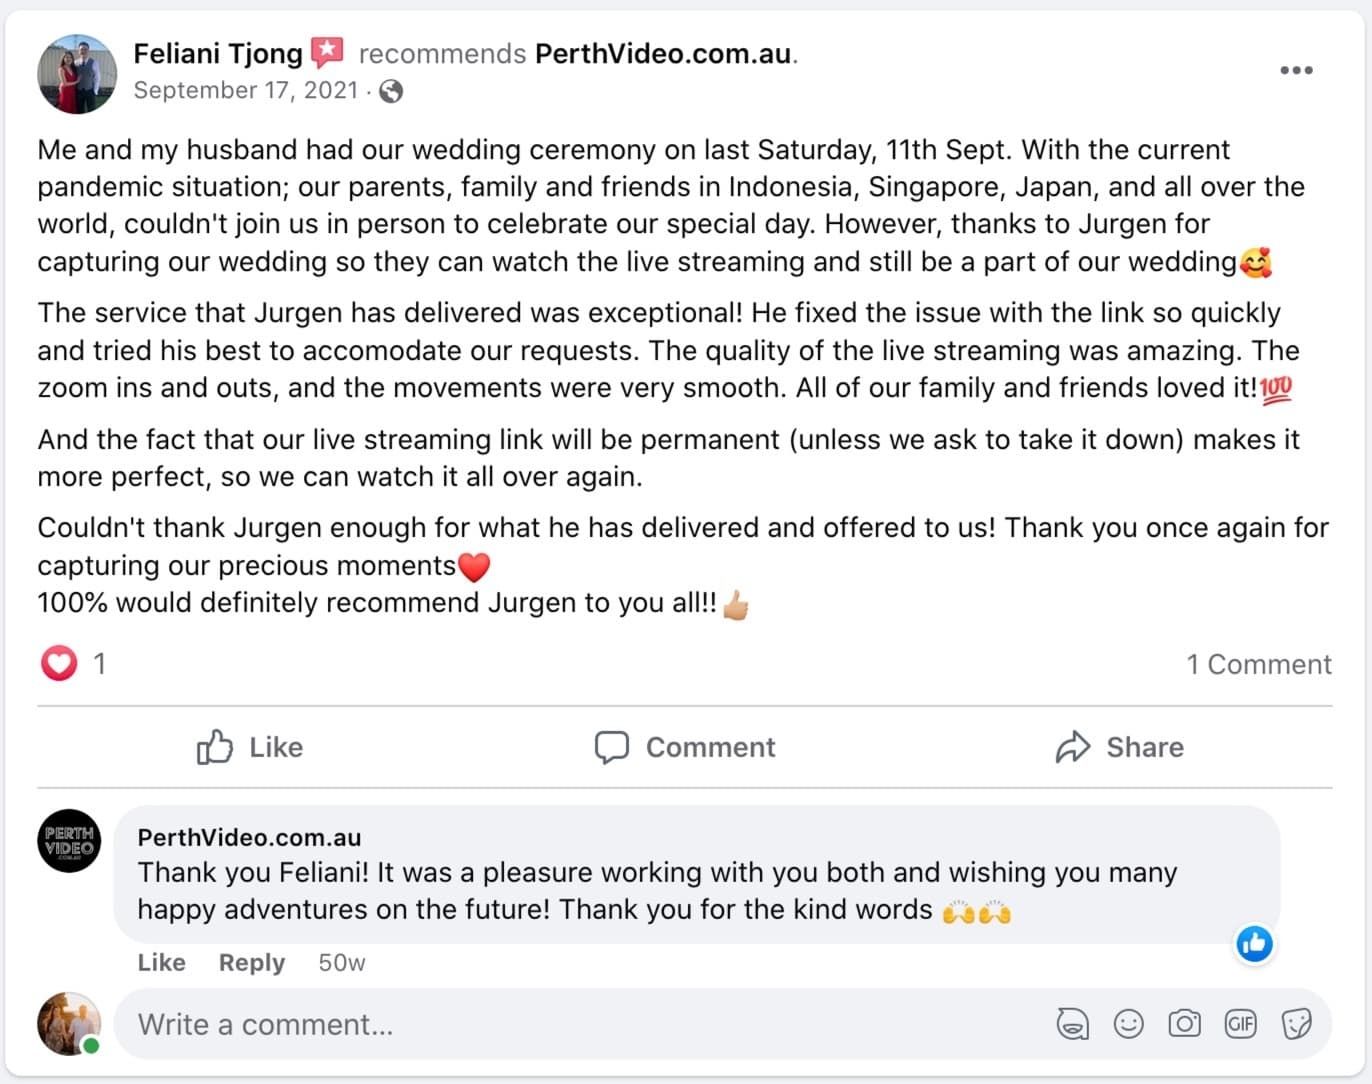Click in the "Write a comment..." field

(x=580, y=1024)
